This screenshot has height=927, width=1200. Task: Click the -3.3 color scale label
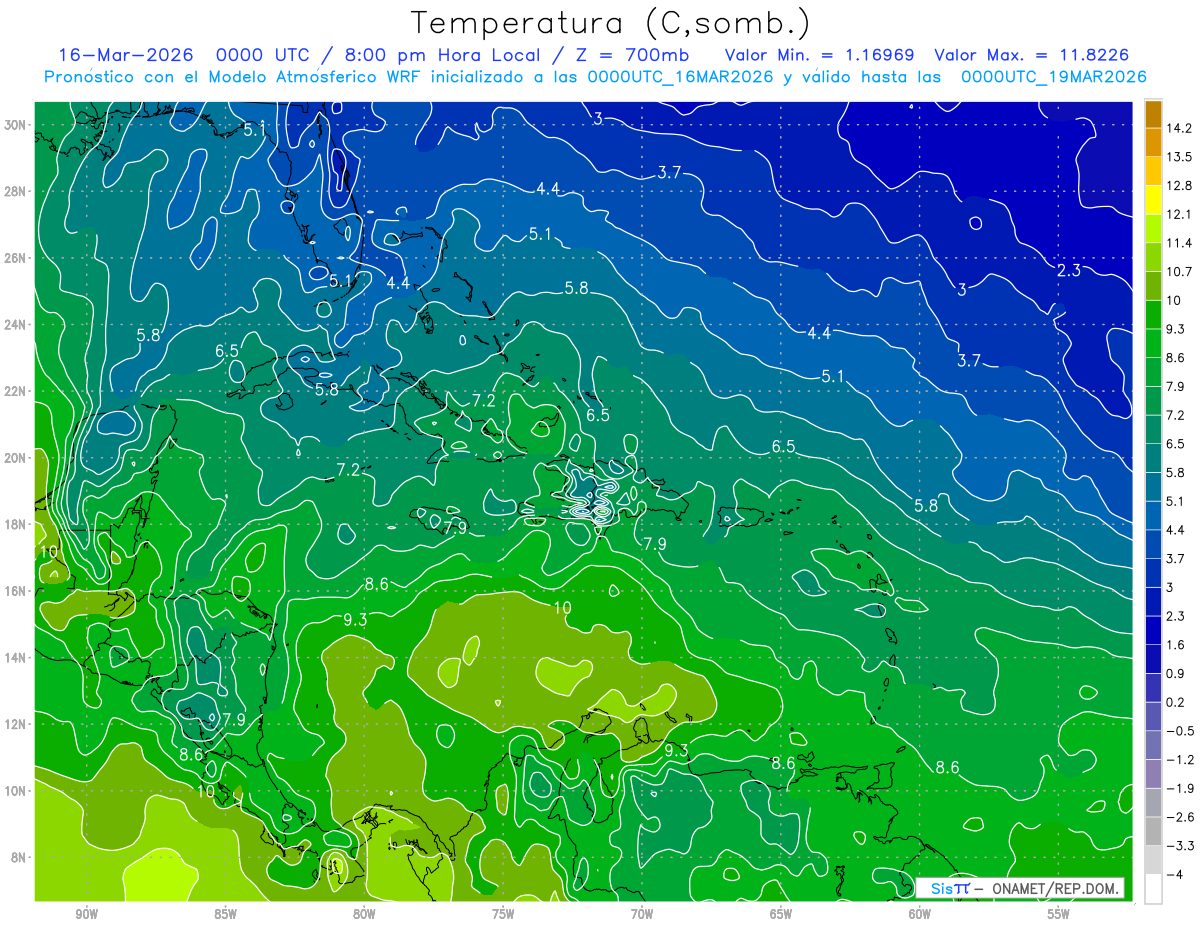point(1181,846)
